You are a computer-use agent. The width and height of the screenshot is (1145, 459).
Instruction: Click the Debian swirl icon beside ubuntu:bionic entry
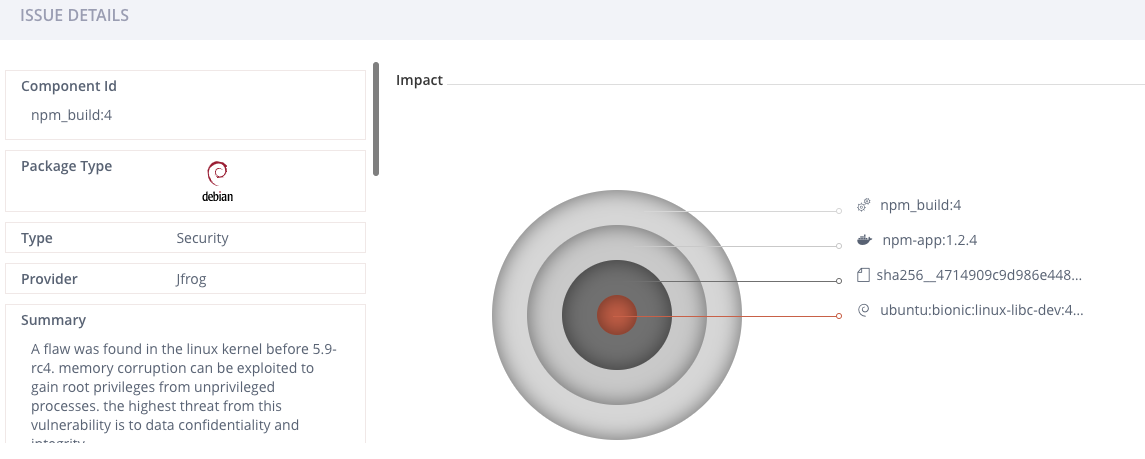(x=864, y=311)
